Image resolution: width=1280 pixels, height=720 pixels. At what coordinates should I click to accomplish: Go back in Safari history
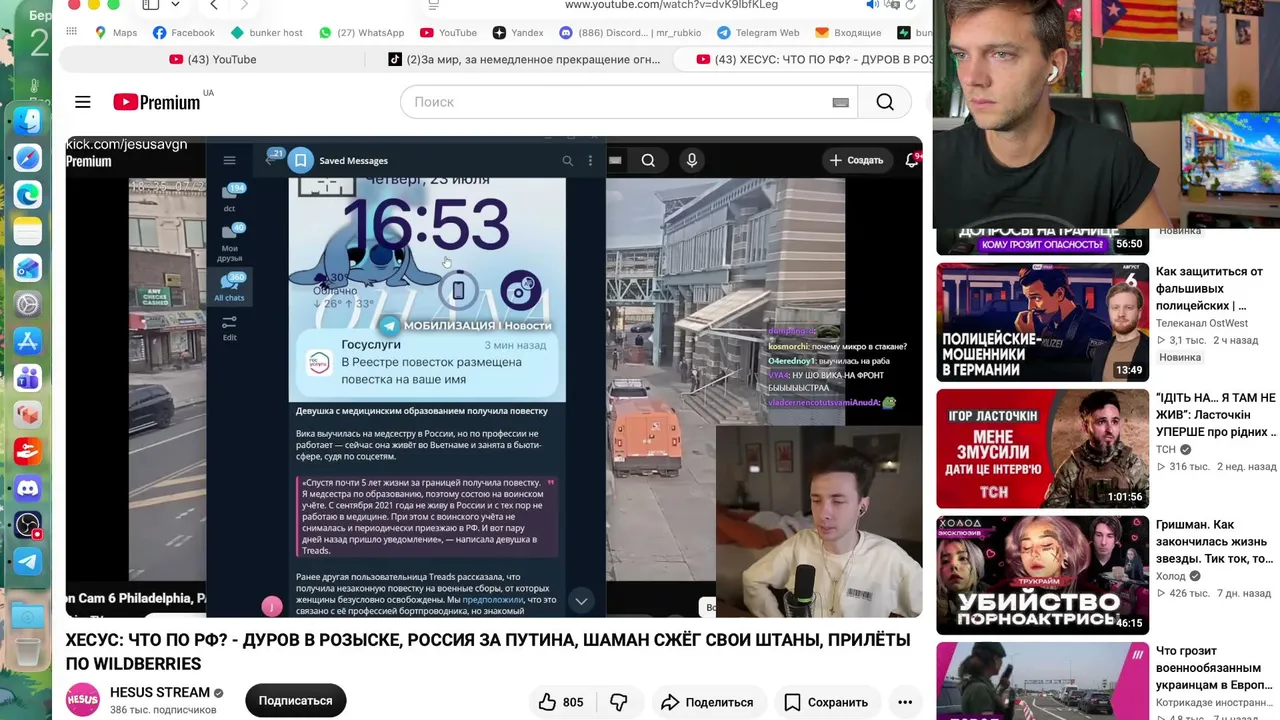(214, 5)
